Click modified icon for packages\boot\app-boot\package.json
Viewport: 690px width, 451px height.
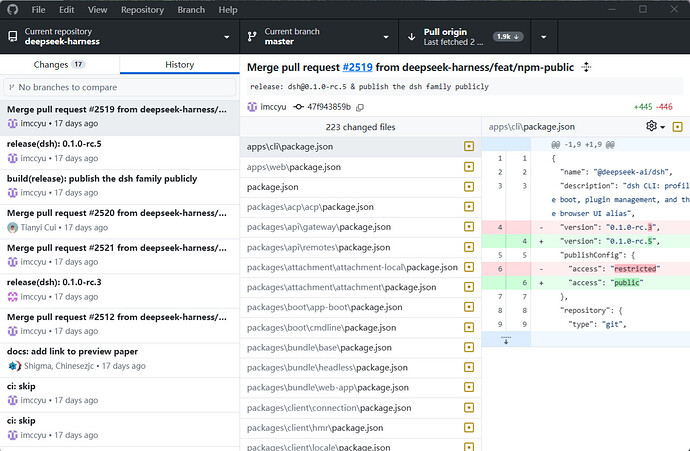[469, 307]
